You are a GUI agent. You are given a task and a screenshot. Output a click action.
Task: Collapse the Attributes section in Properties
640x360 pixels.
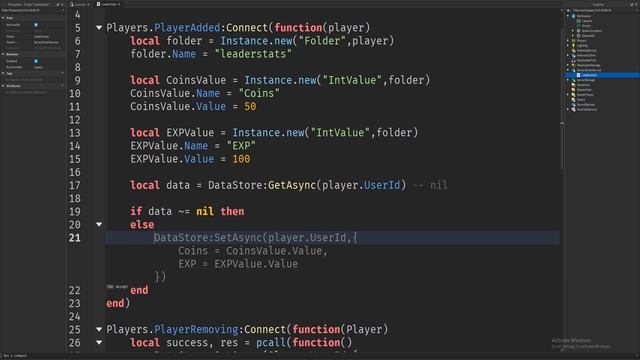pyautogui.click(x=3, y=86)
